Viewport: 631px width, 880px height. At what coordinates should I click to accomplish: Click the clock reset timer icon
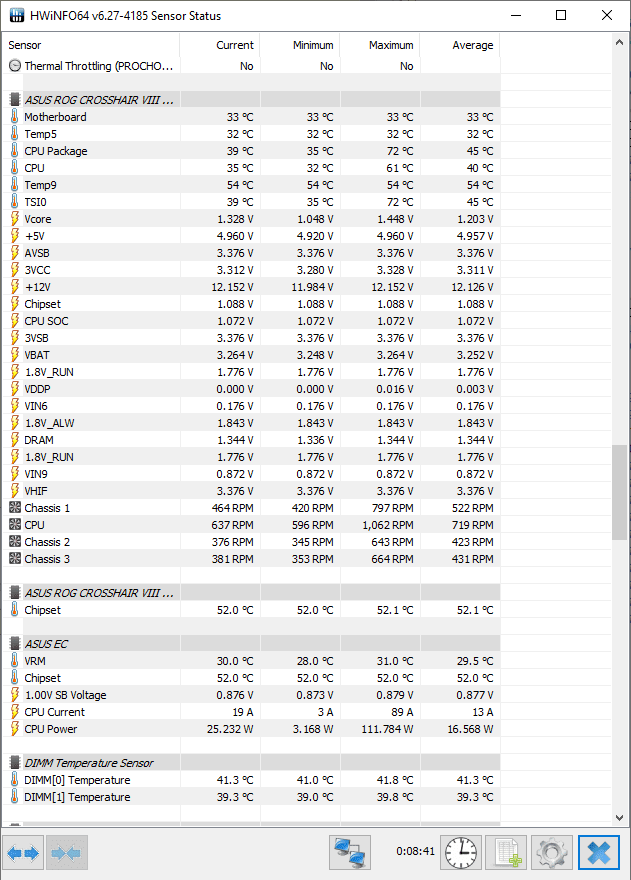pos(461,853)
